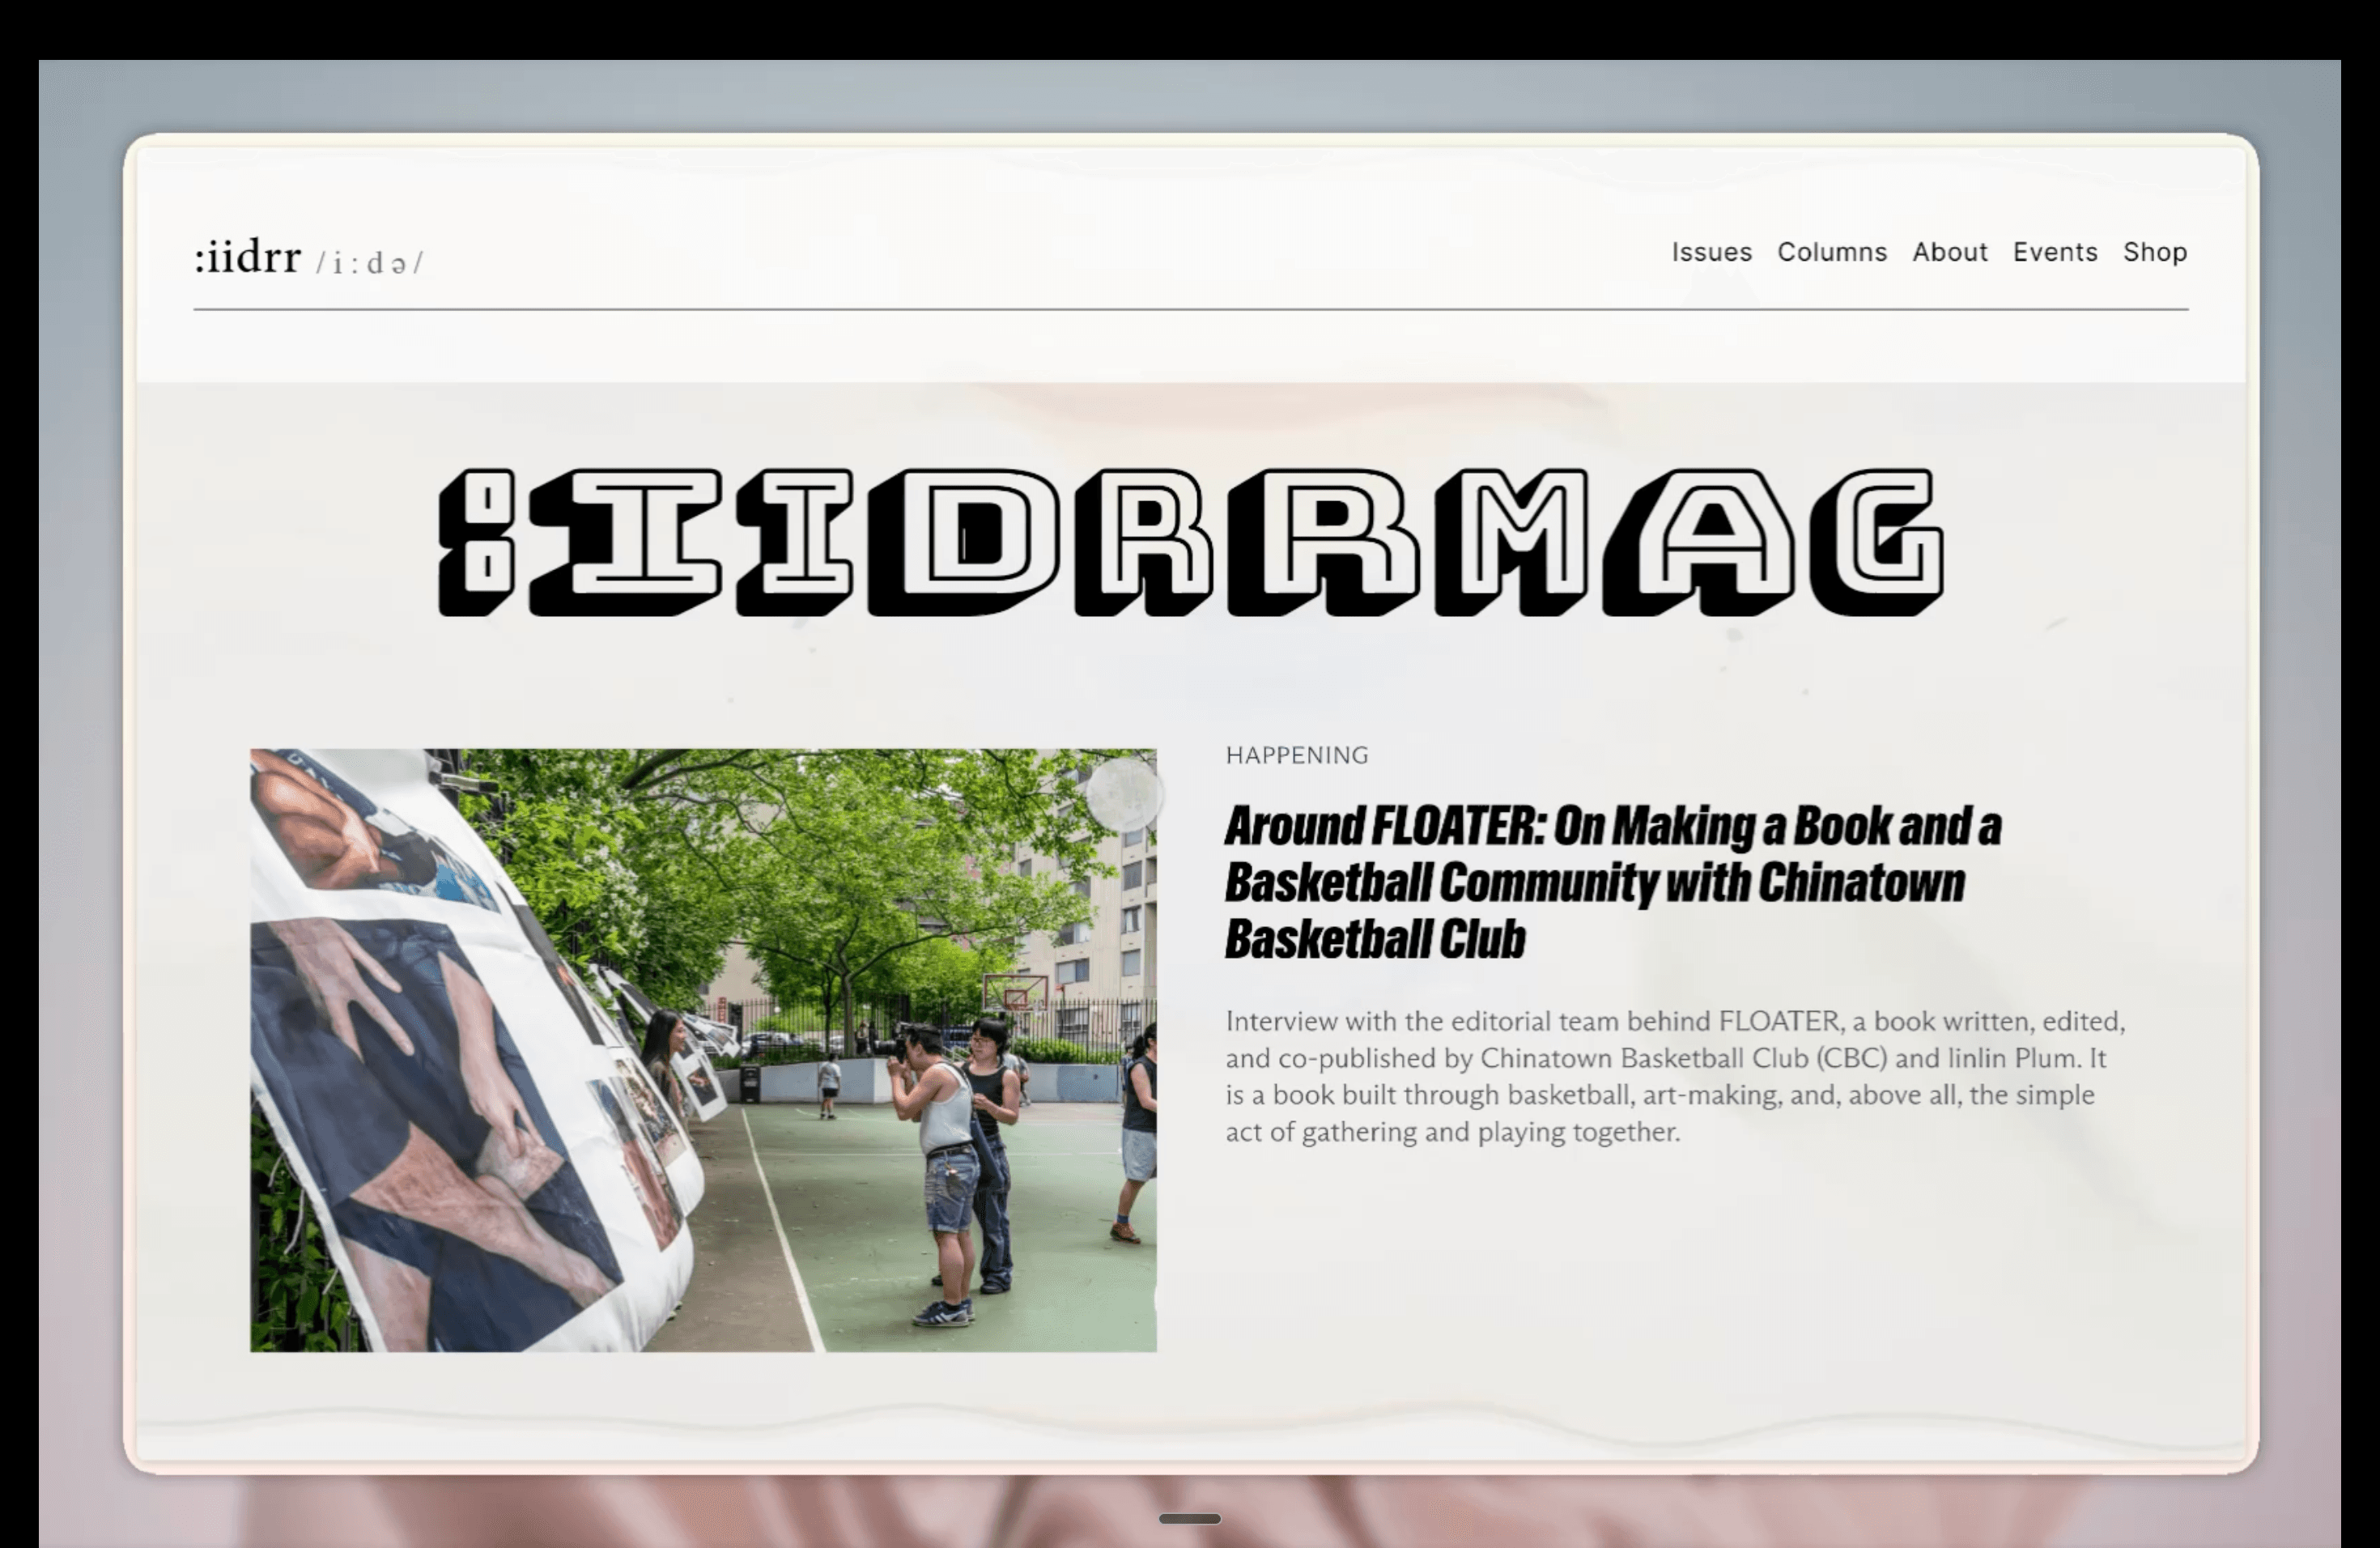Go to the About page
Viewport: 2380px width, 1548px height.
pyautogui.click(x=1949, y=252)
